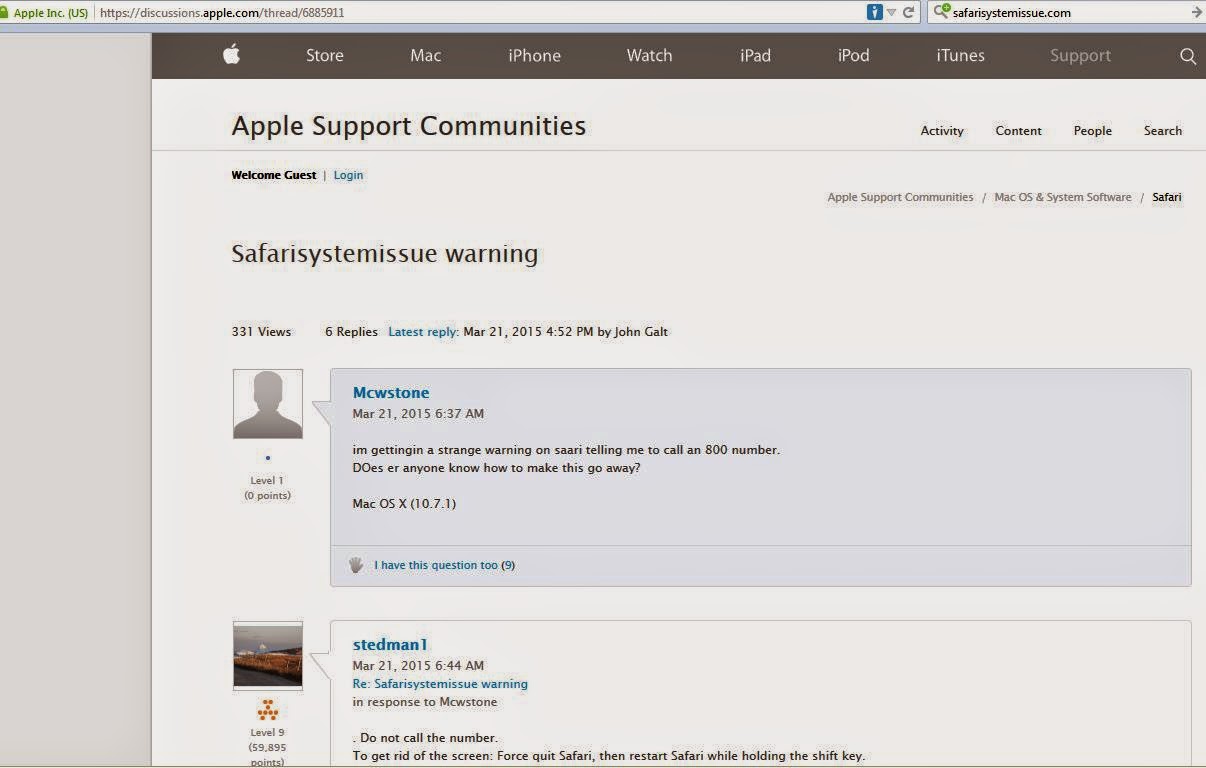Open the iPad menu item
The image size is (1206, 768).
point(755,56)
